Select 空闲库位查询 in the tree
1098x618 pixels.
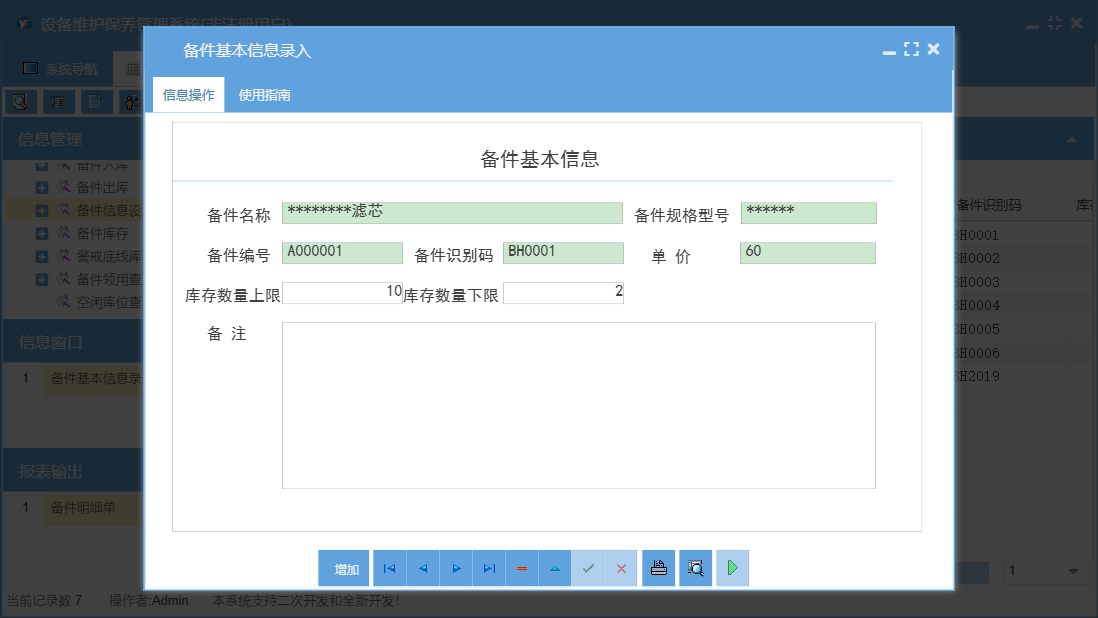pyautogui.click(x=100, y=301)
